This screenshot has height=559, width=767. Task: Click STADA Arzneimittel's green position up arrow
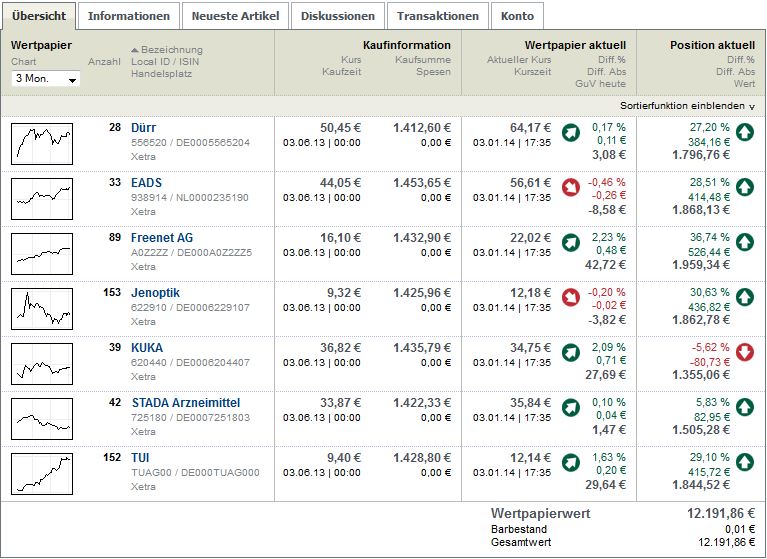(744, 407)
